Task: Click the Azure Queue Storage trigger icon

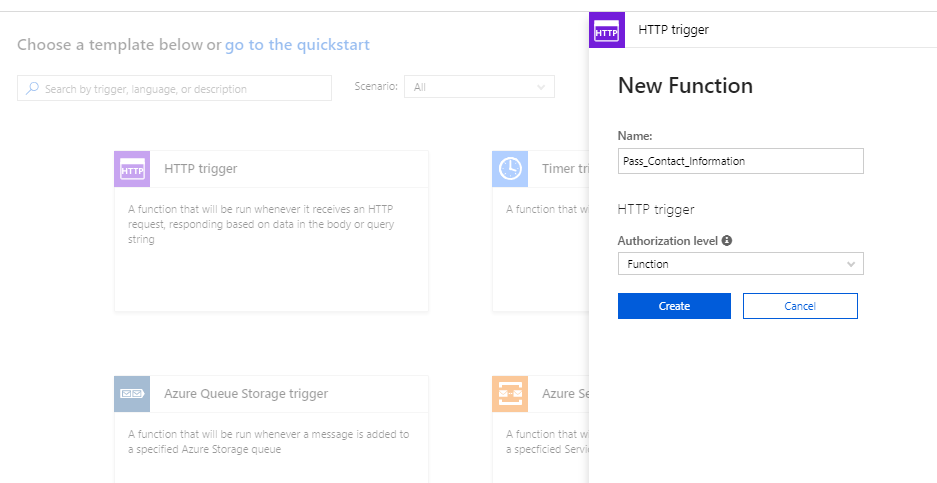Action: [x=132, y=394]
